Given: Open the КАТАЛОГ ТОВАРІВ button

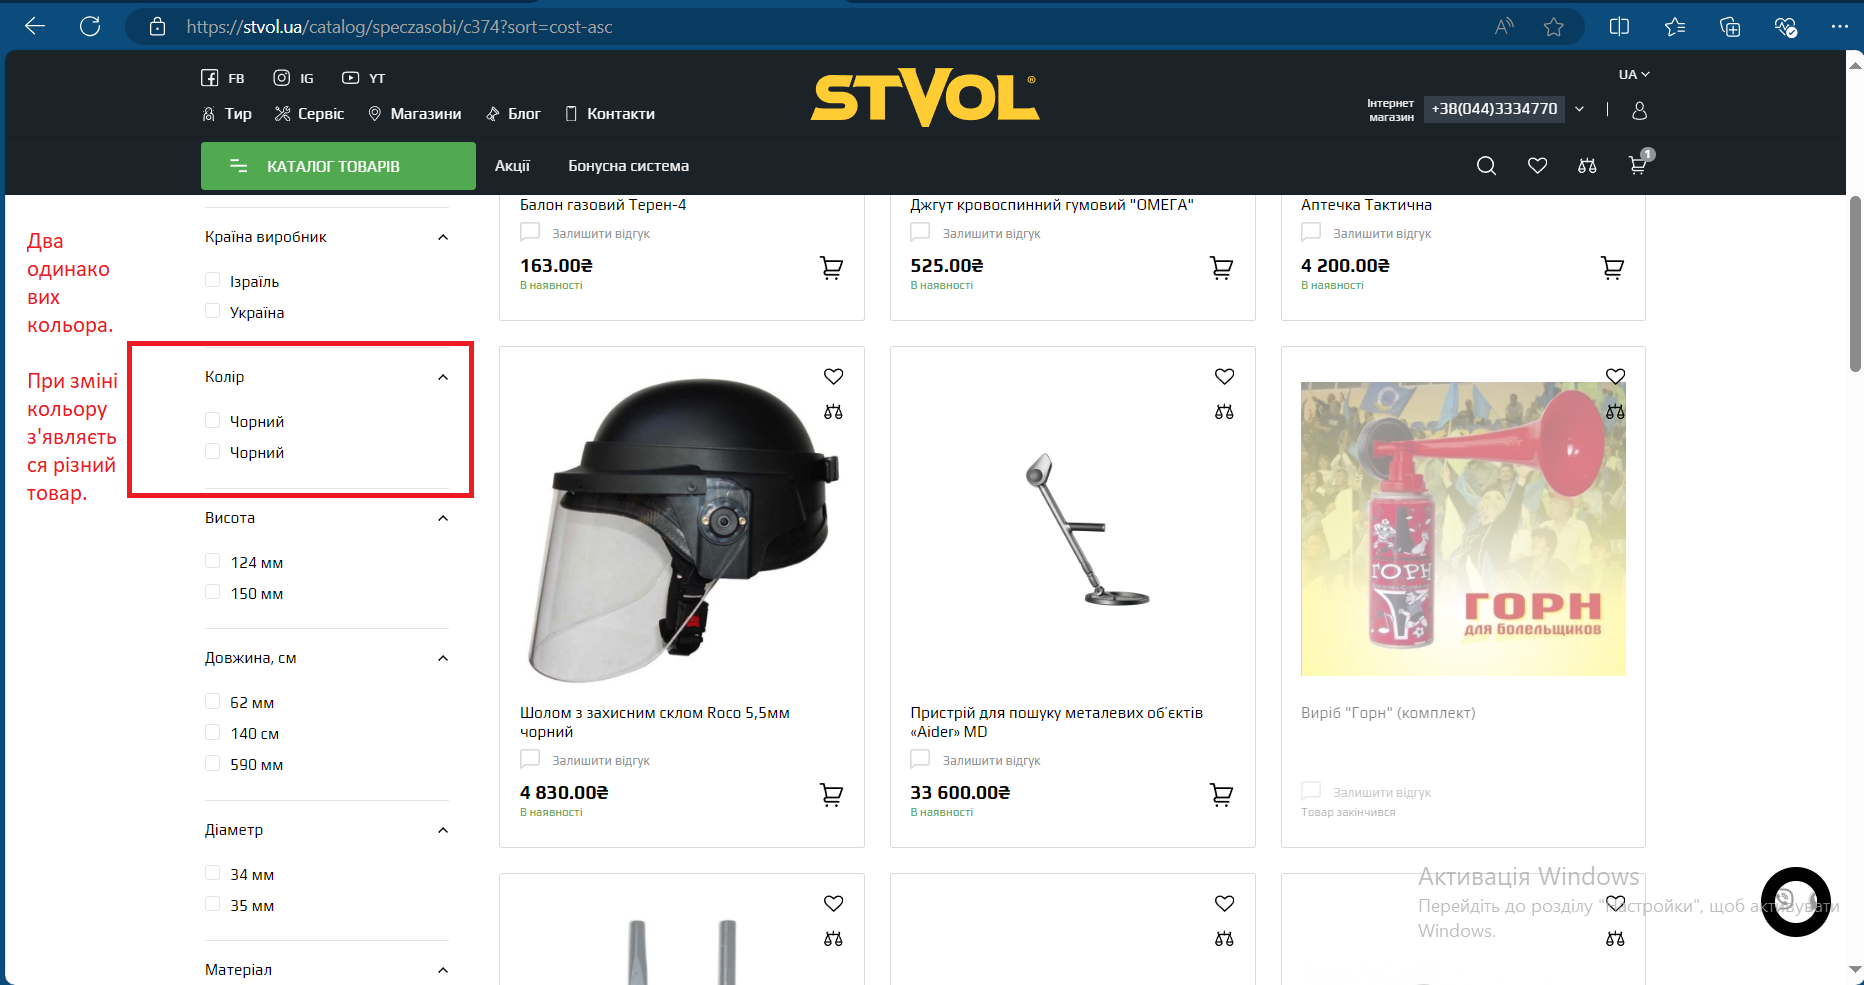Looking at the screenshot, I should click(338, 166).
